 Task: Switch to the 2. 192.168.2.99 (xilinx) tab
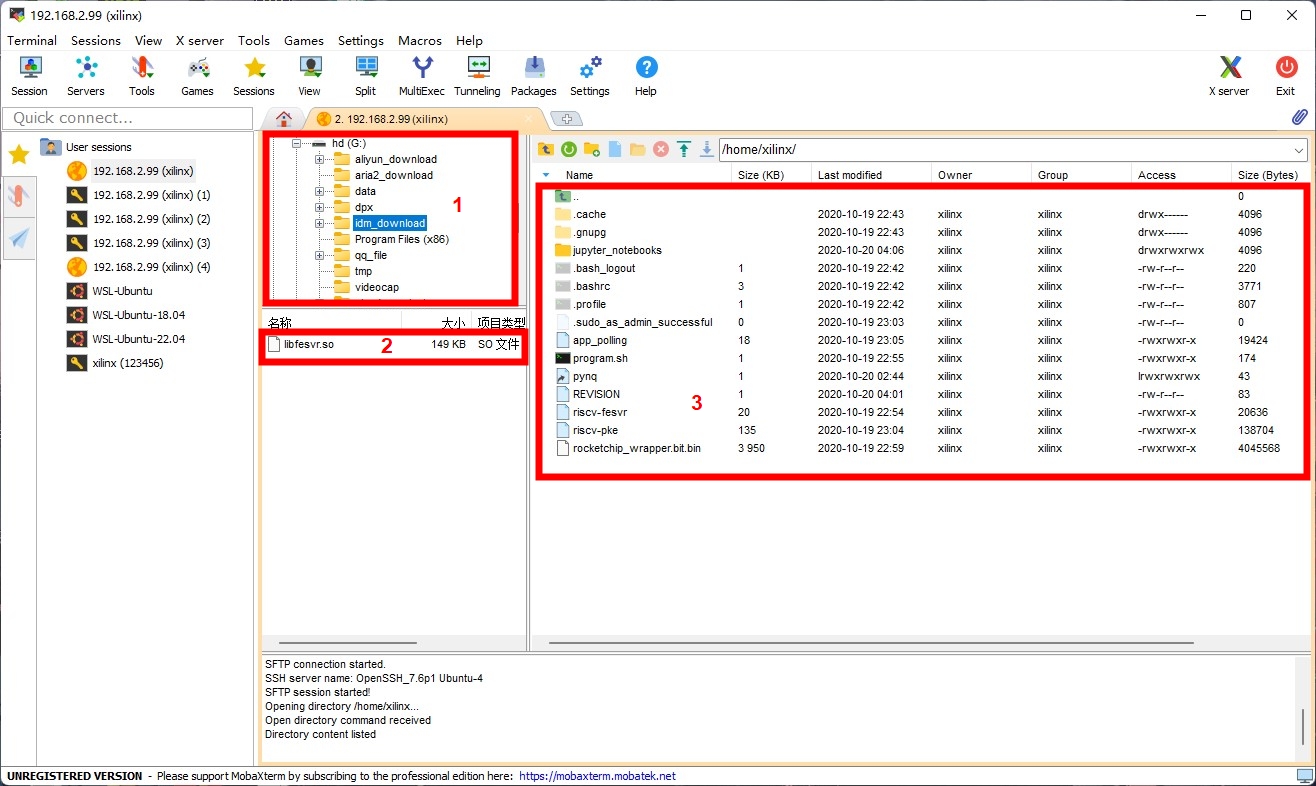(423, 118)
